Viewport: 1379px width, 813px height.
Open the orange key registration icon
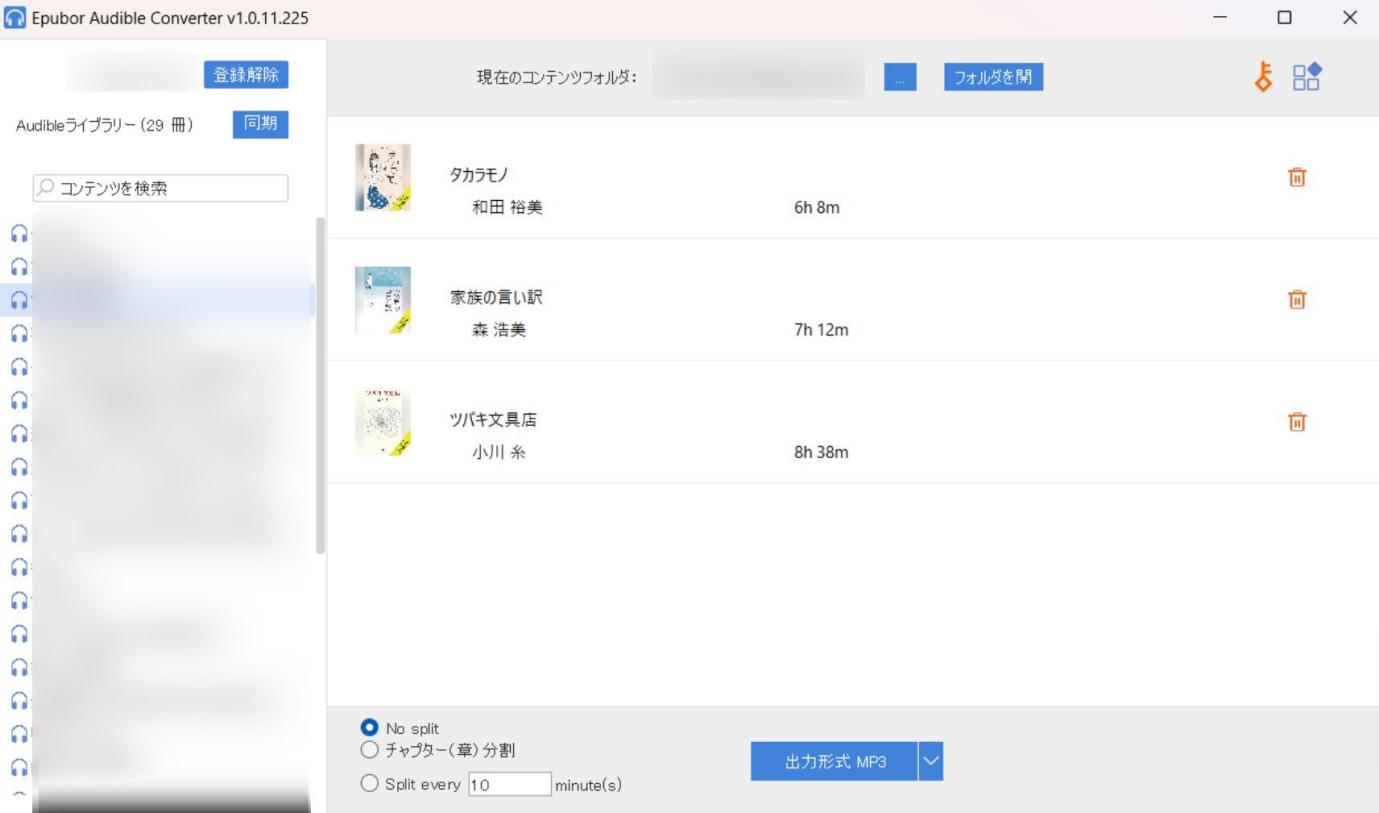tap(1265, 77)
